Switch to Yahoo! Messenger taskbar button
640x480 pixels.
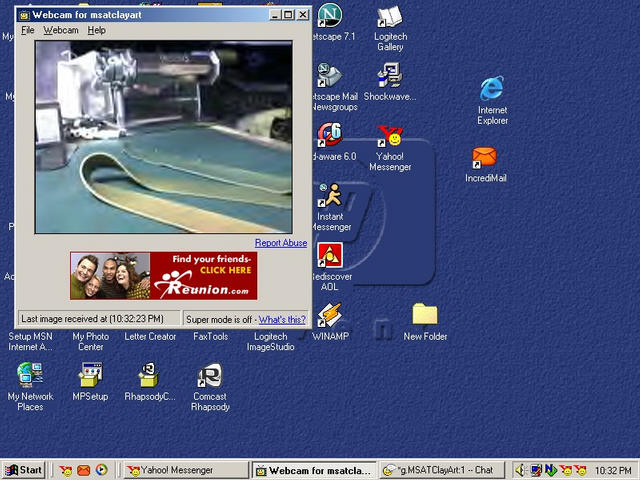coord(186,471)
